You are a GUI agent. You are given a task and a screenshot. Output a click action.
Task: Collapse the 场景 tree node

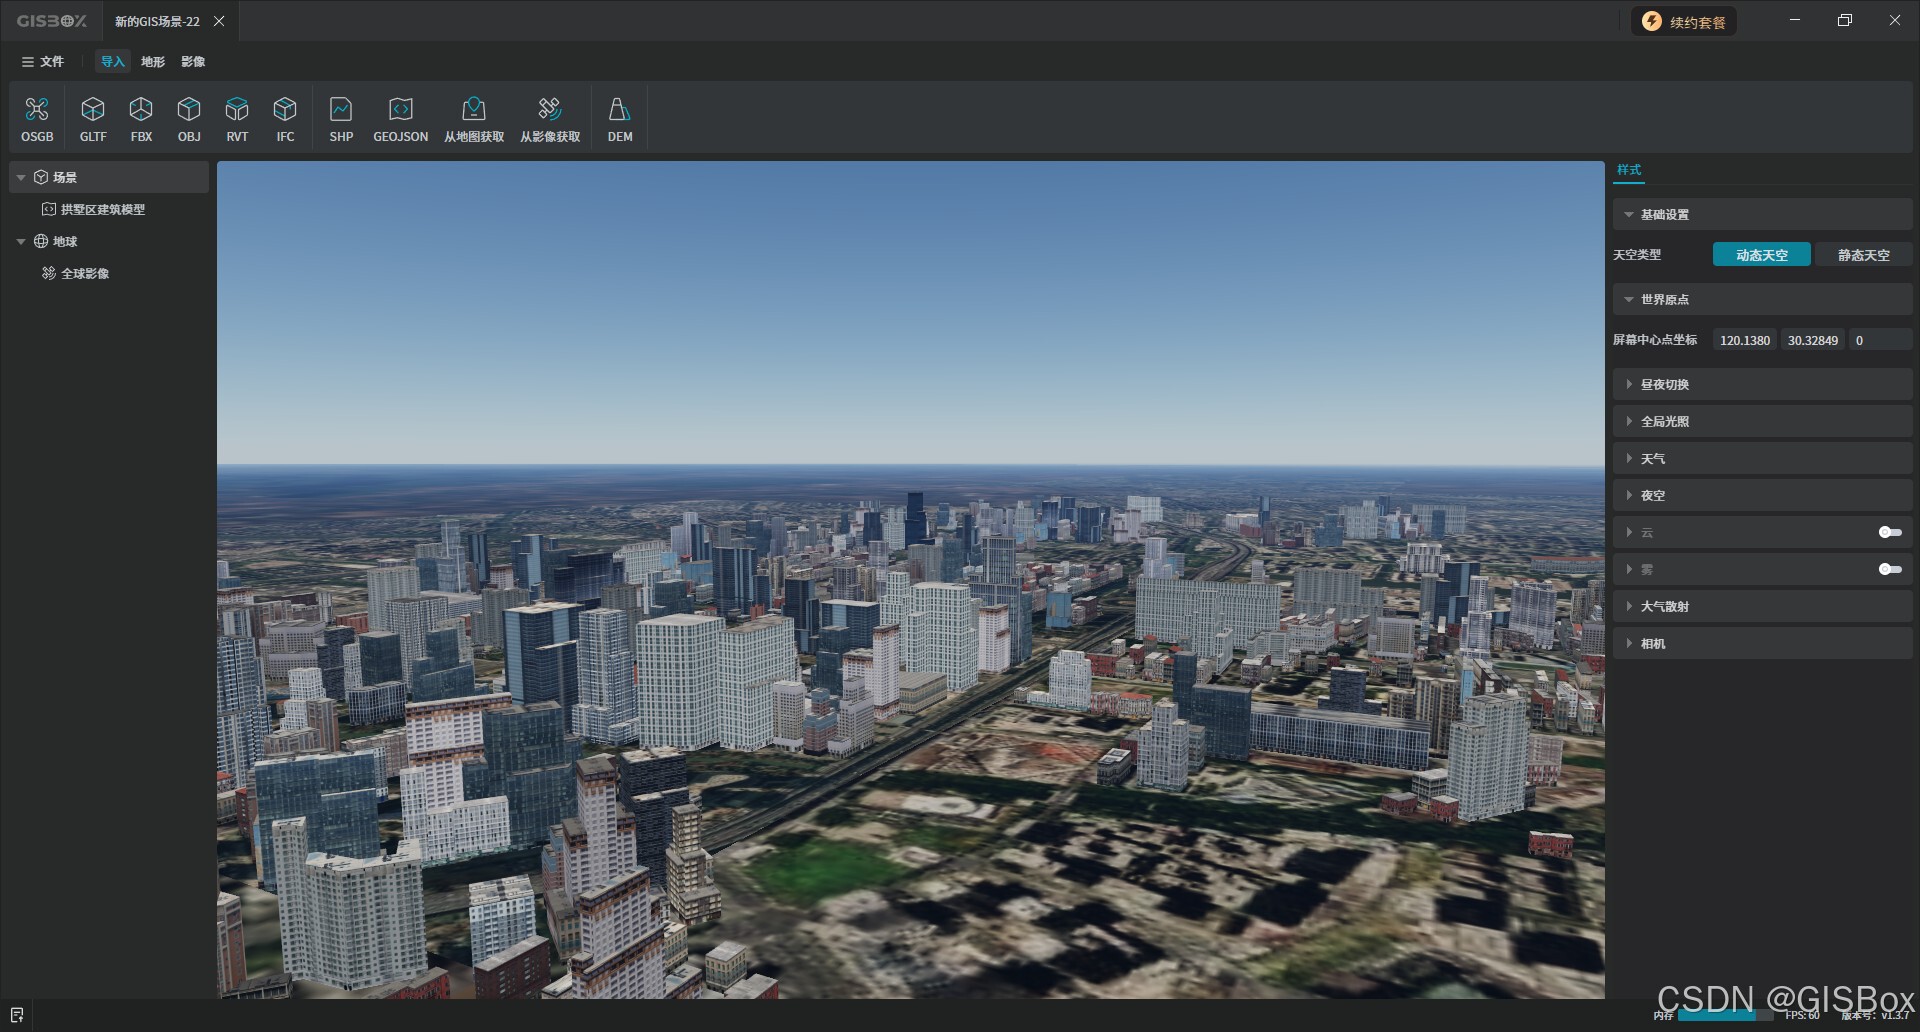[21, 177]
